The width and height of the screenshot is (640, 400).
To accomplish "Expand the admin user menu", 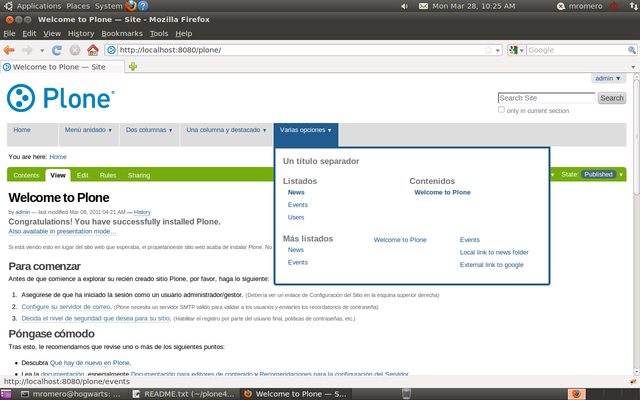I will point(608,78).
